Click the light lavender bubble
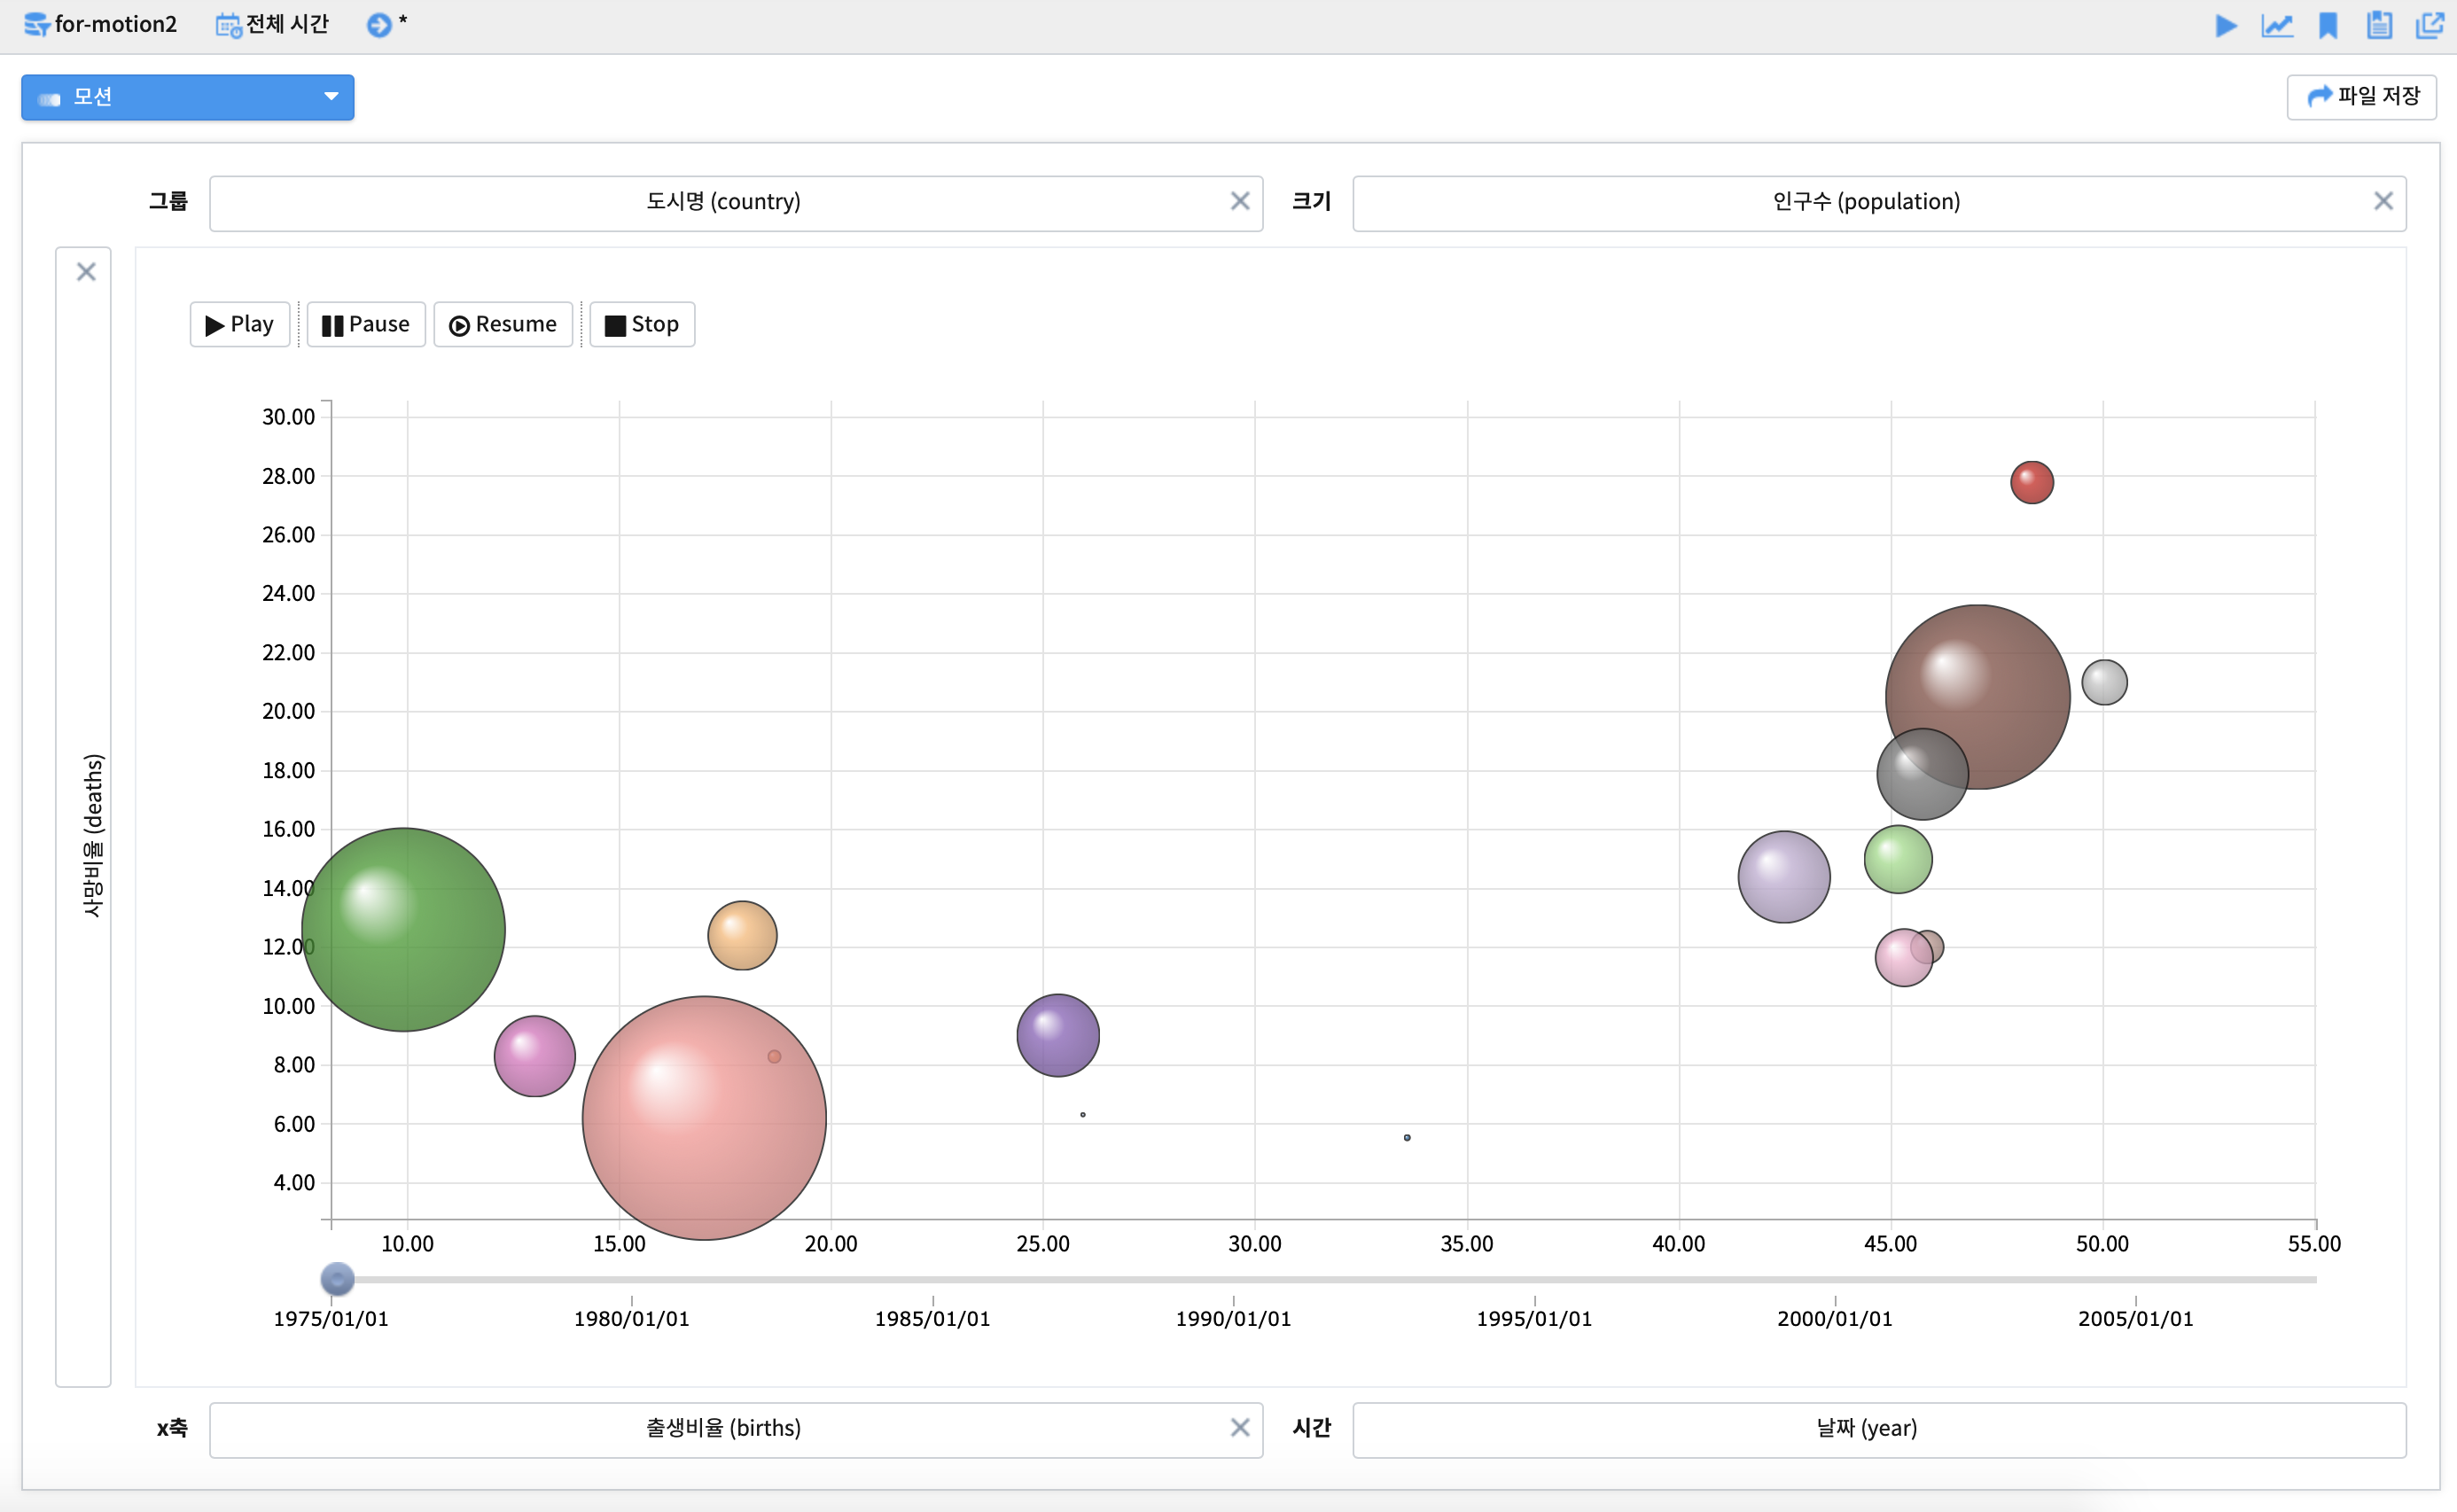The image size is (2457, 1512). 1784,877
